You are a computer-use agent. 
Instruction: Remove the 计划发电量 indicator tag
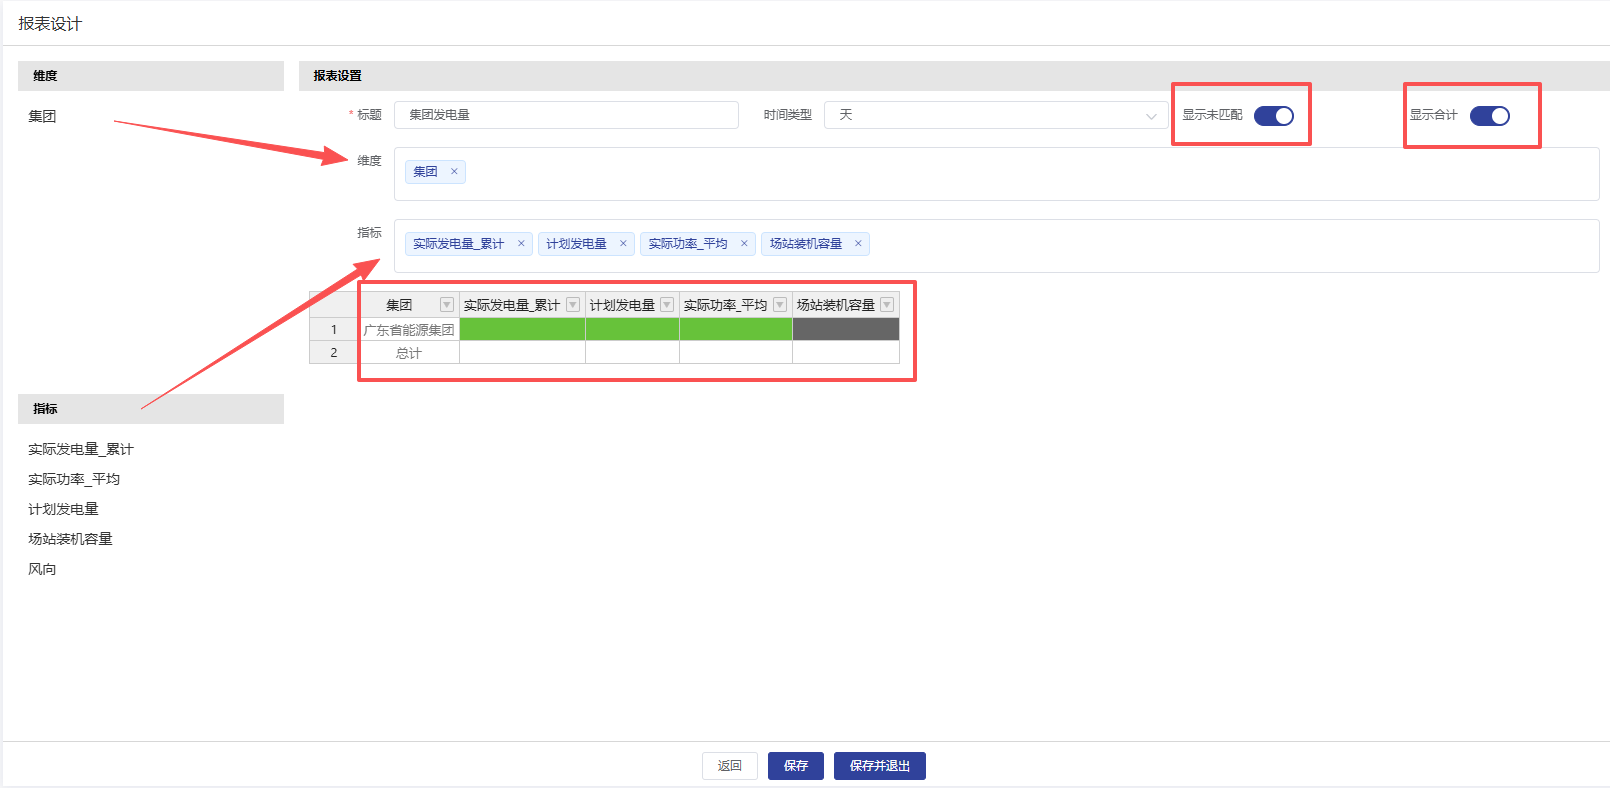(623, 244)
